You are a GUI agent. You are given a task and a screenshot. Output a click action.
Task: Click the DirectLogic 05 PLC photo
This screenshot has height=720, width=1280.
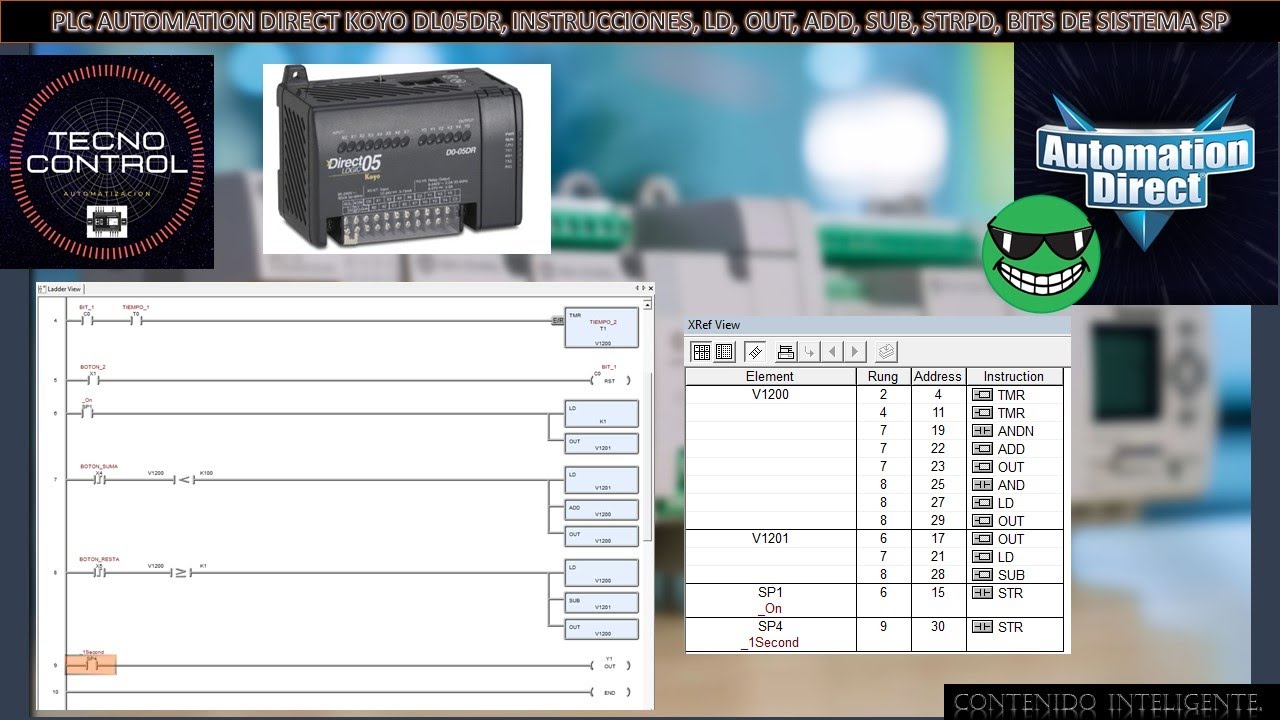tap(406, 158)
